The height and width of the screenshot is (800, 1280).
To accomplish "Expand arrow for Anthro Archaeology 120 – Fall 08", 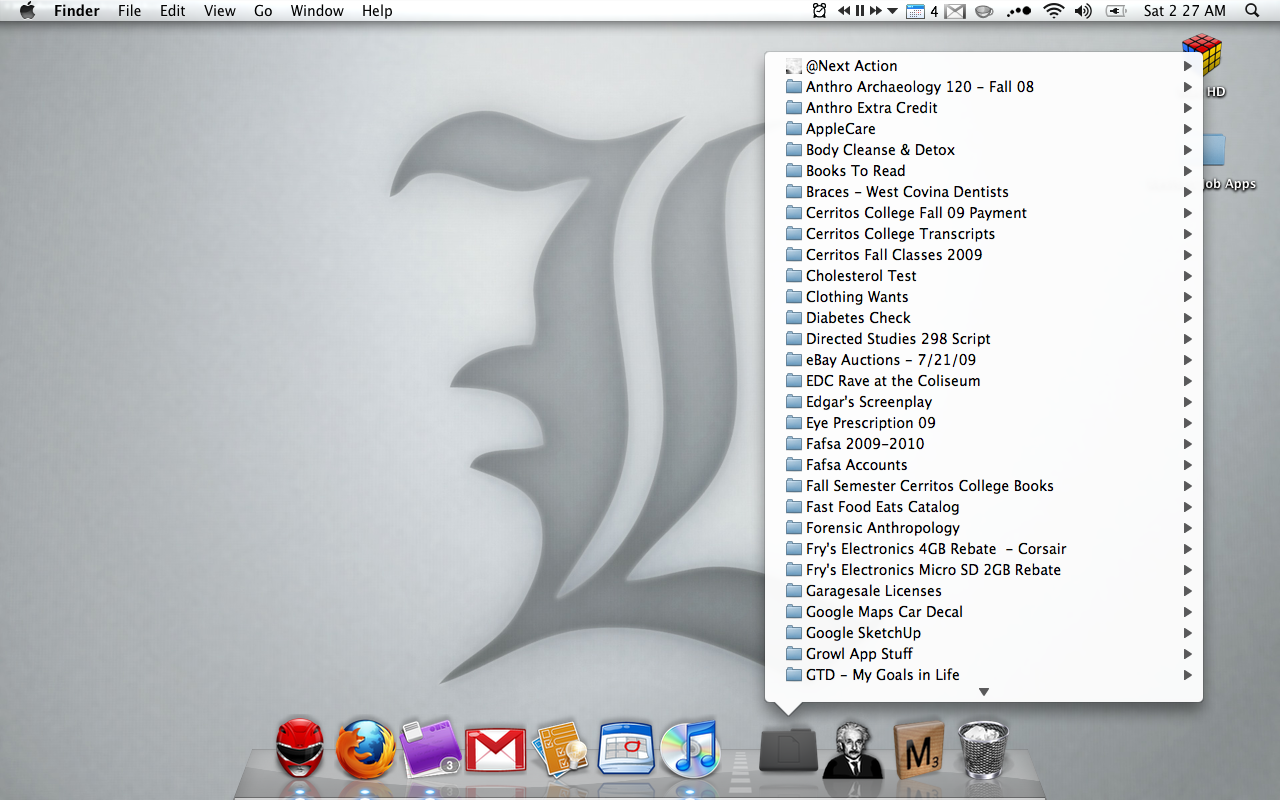I will pos(1188,87).
